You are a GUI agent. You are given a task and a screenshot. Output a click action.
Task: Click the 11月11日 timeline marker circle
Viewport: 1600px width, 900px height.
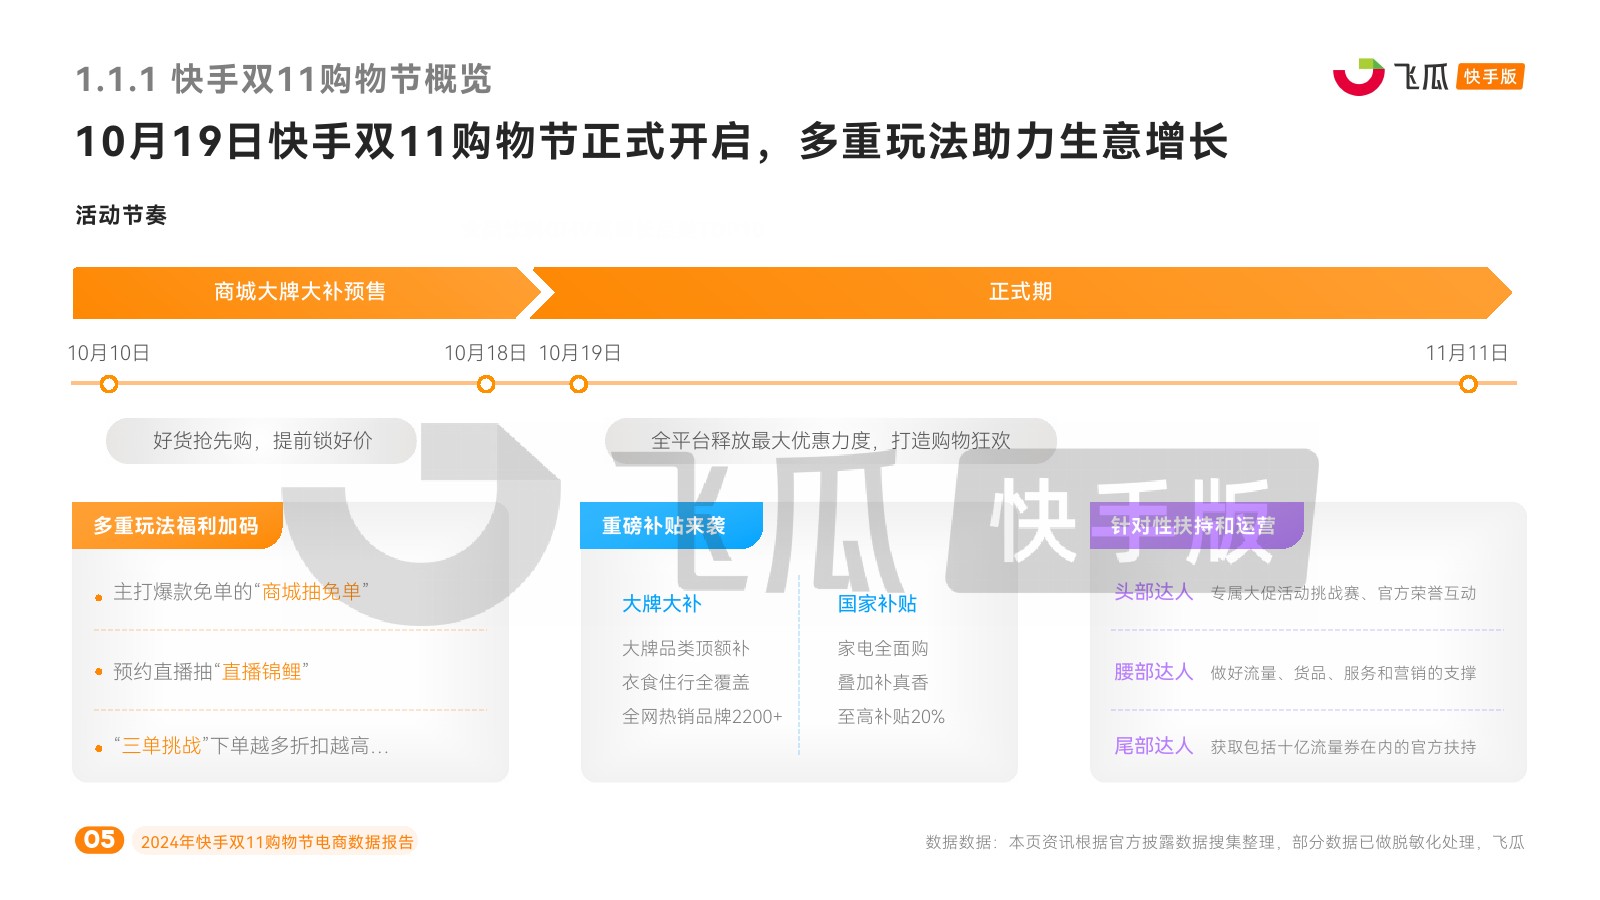tap(1468, 384)
